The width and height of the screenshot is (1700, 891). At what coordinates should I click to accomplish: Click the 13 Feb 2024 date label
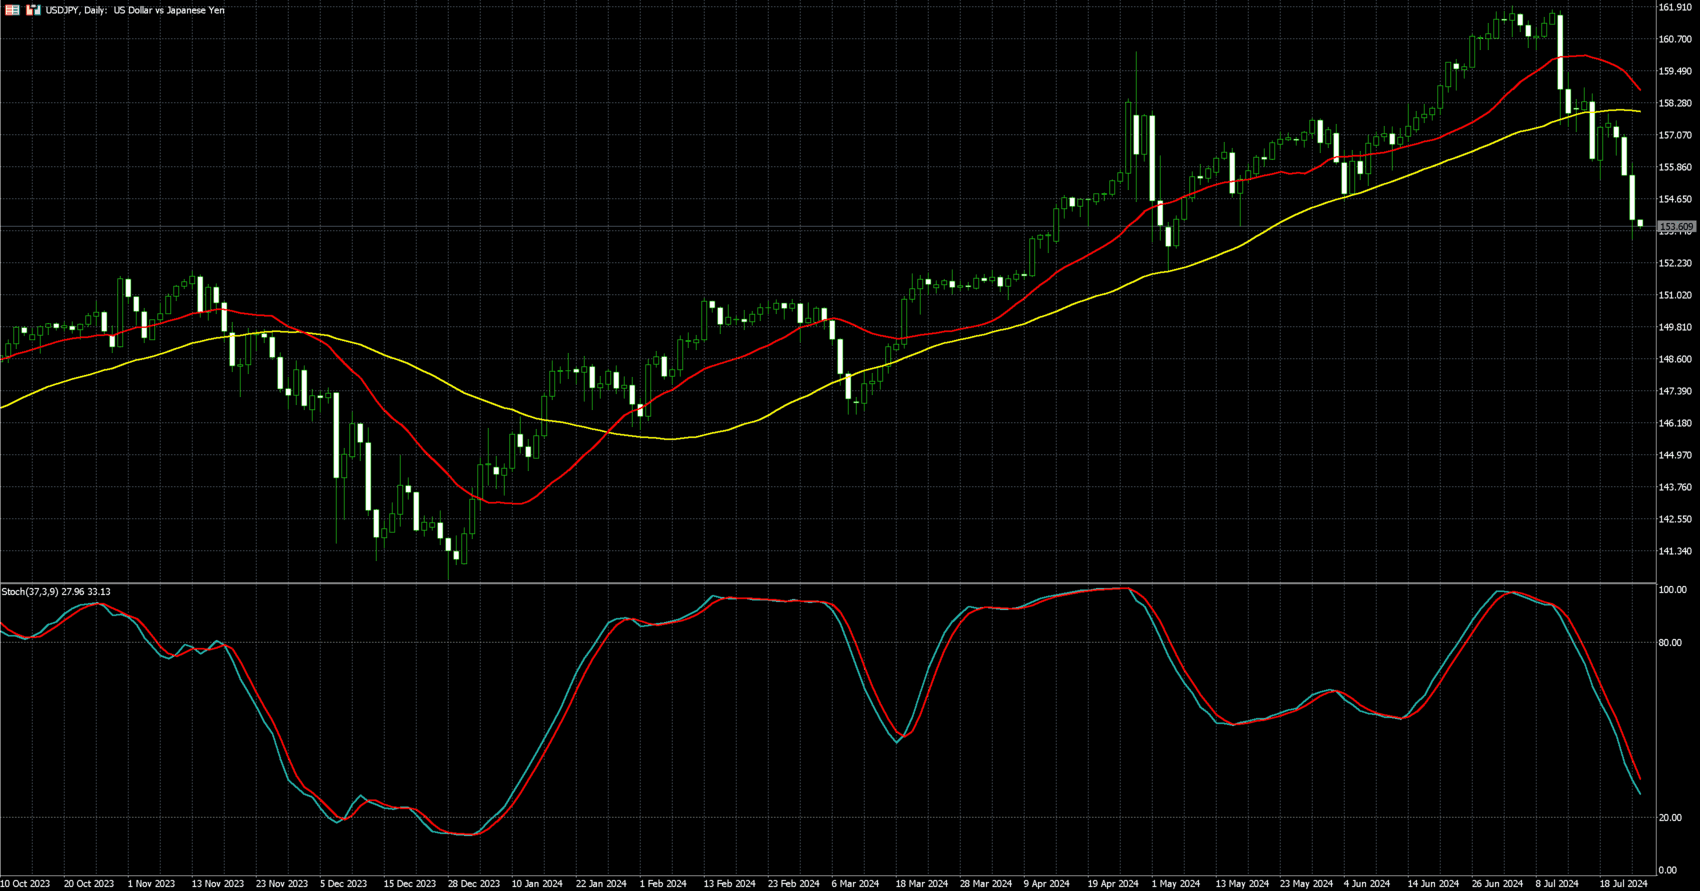pyautogui.click(x=729, y=884)
